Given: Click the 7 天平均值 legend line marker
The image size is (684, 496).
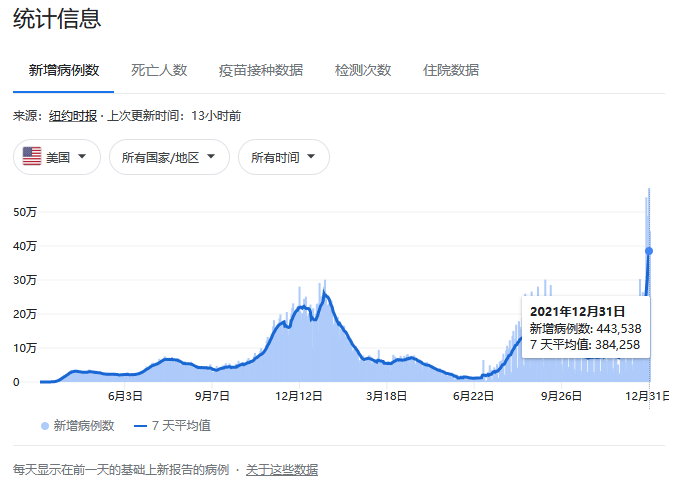Looking at the screenshot, I should click(139, 426).
